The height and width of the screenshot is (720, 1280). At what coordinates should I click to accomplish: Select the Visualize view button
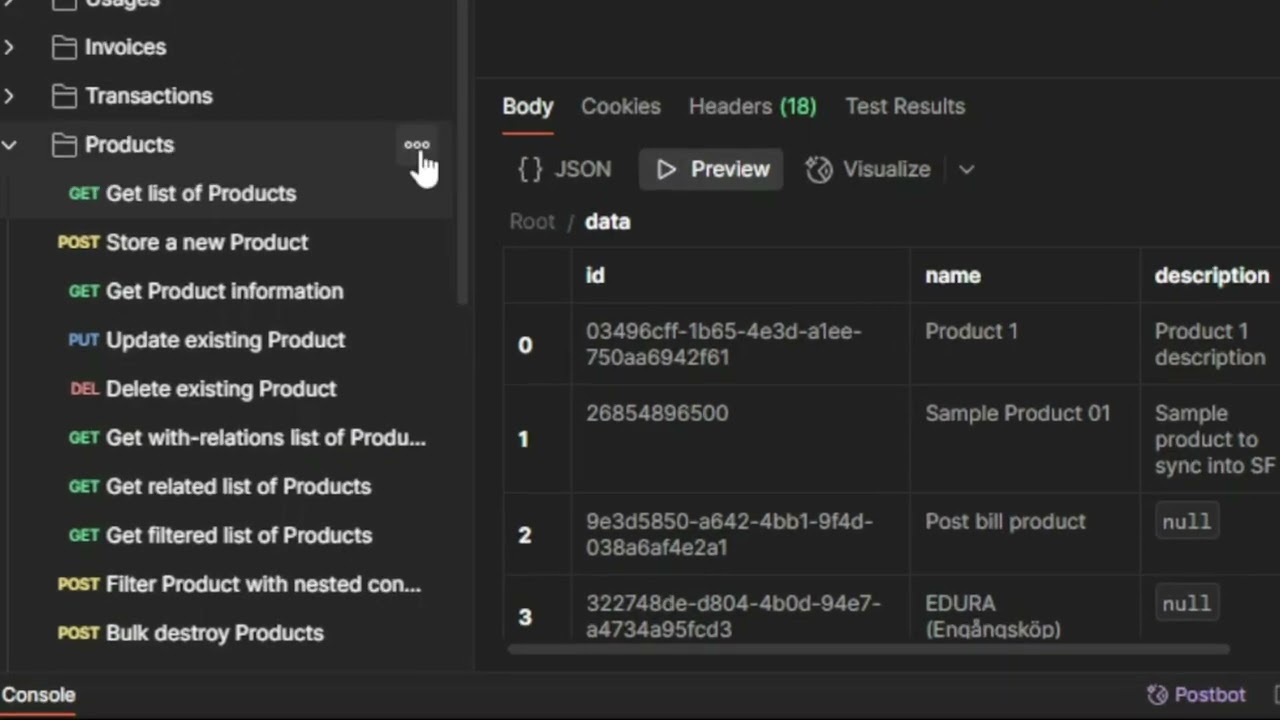coord(868,170)
